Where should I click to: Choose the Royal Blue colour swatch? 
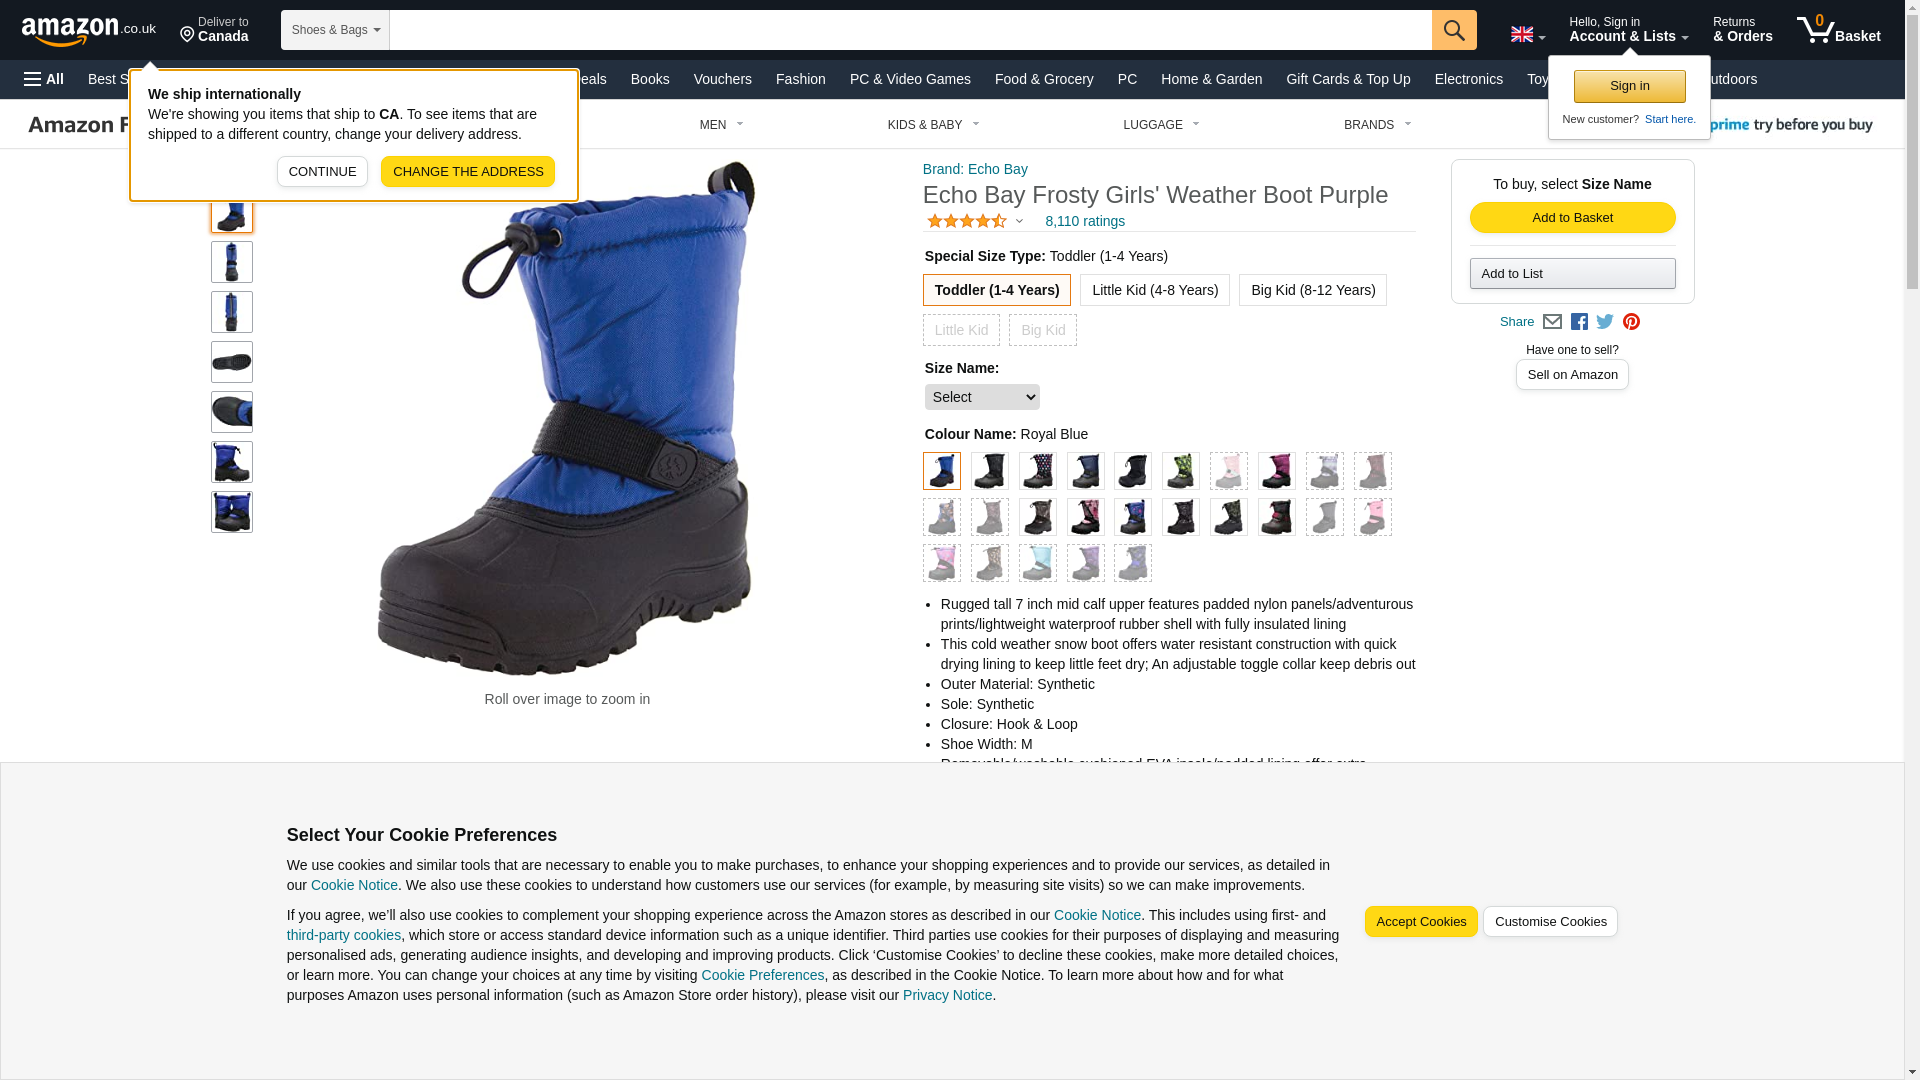point(942,471)
